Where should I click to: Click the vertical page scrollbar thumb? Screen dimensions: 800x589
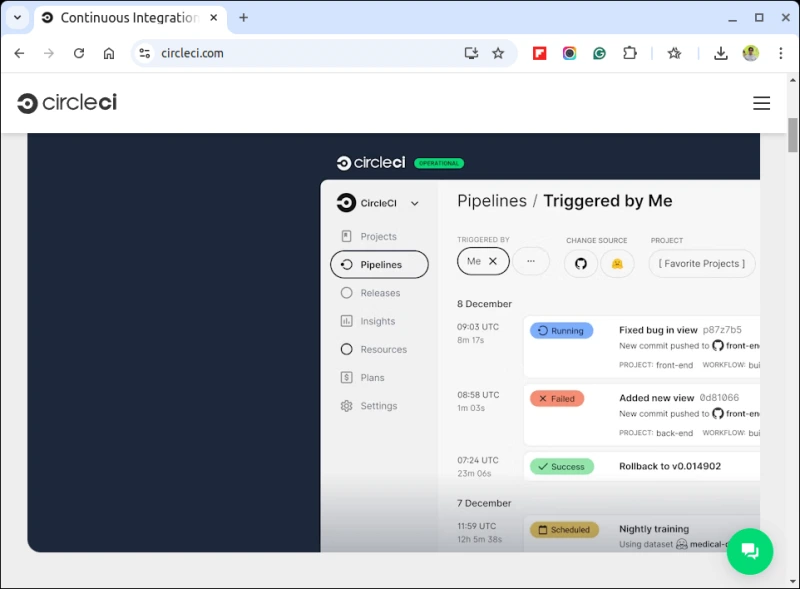(792, 135)
